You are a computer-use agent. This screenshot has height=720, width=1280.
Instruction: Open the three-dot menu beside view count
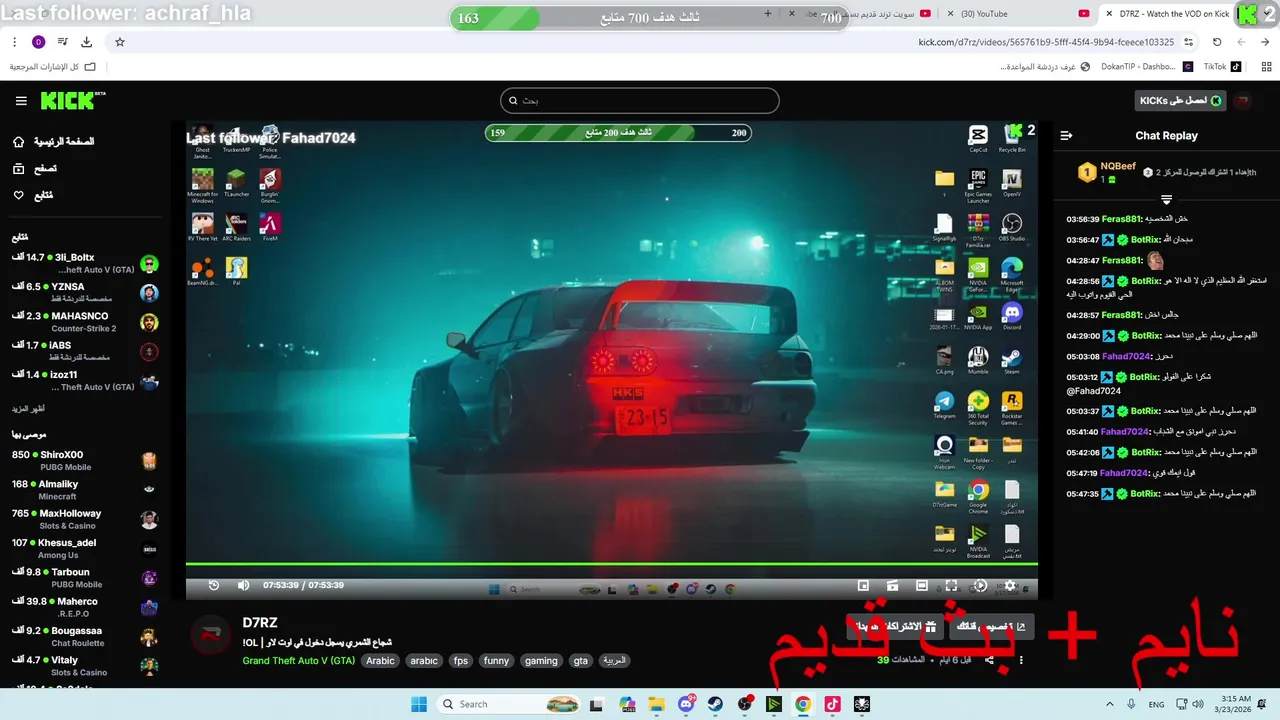point(1021,660)
